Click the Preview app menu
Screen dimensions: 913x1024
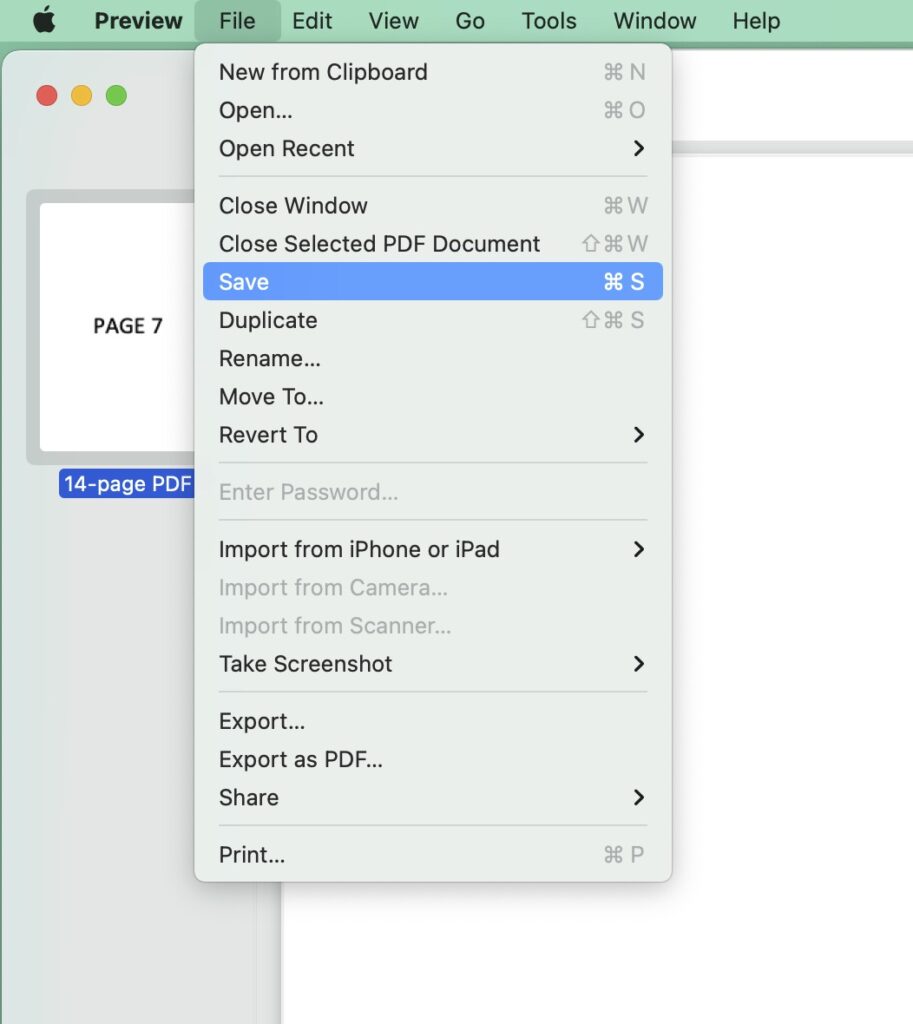click(x=138, y=20)
